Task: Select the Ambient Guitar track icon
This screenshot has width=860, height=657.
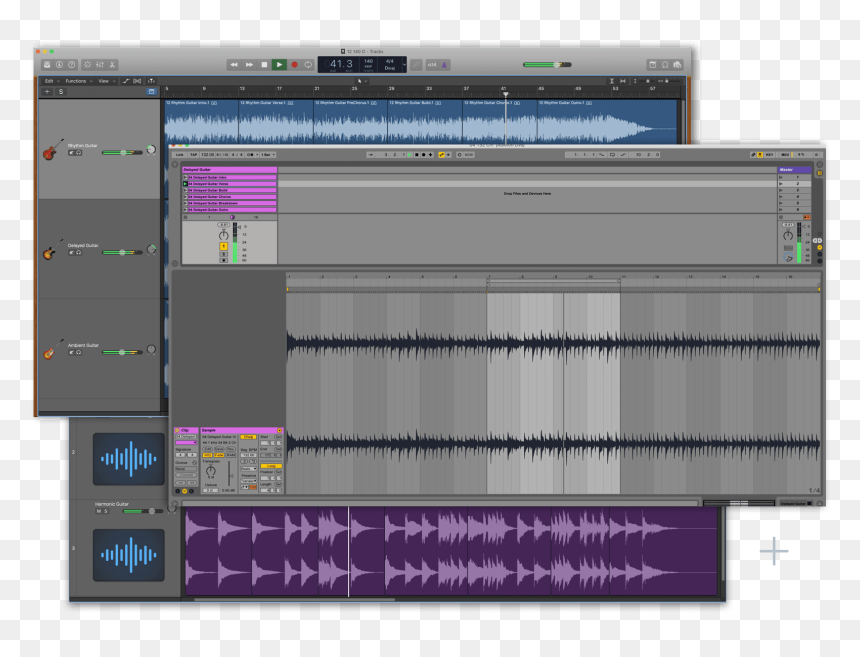Action: pos(53,349)
